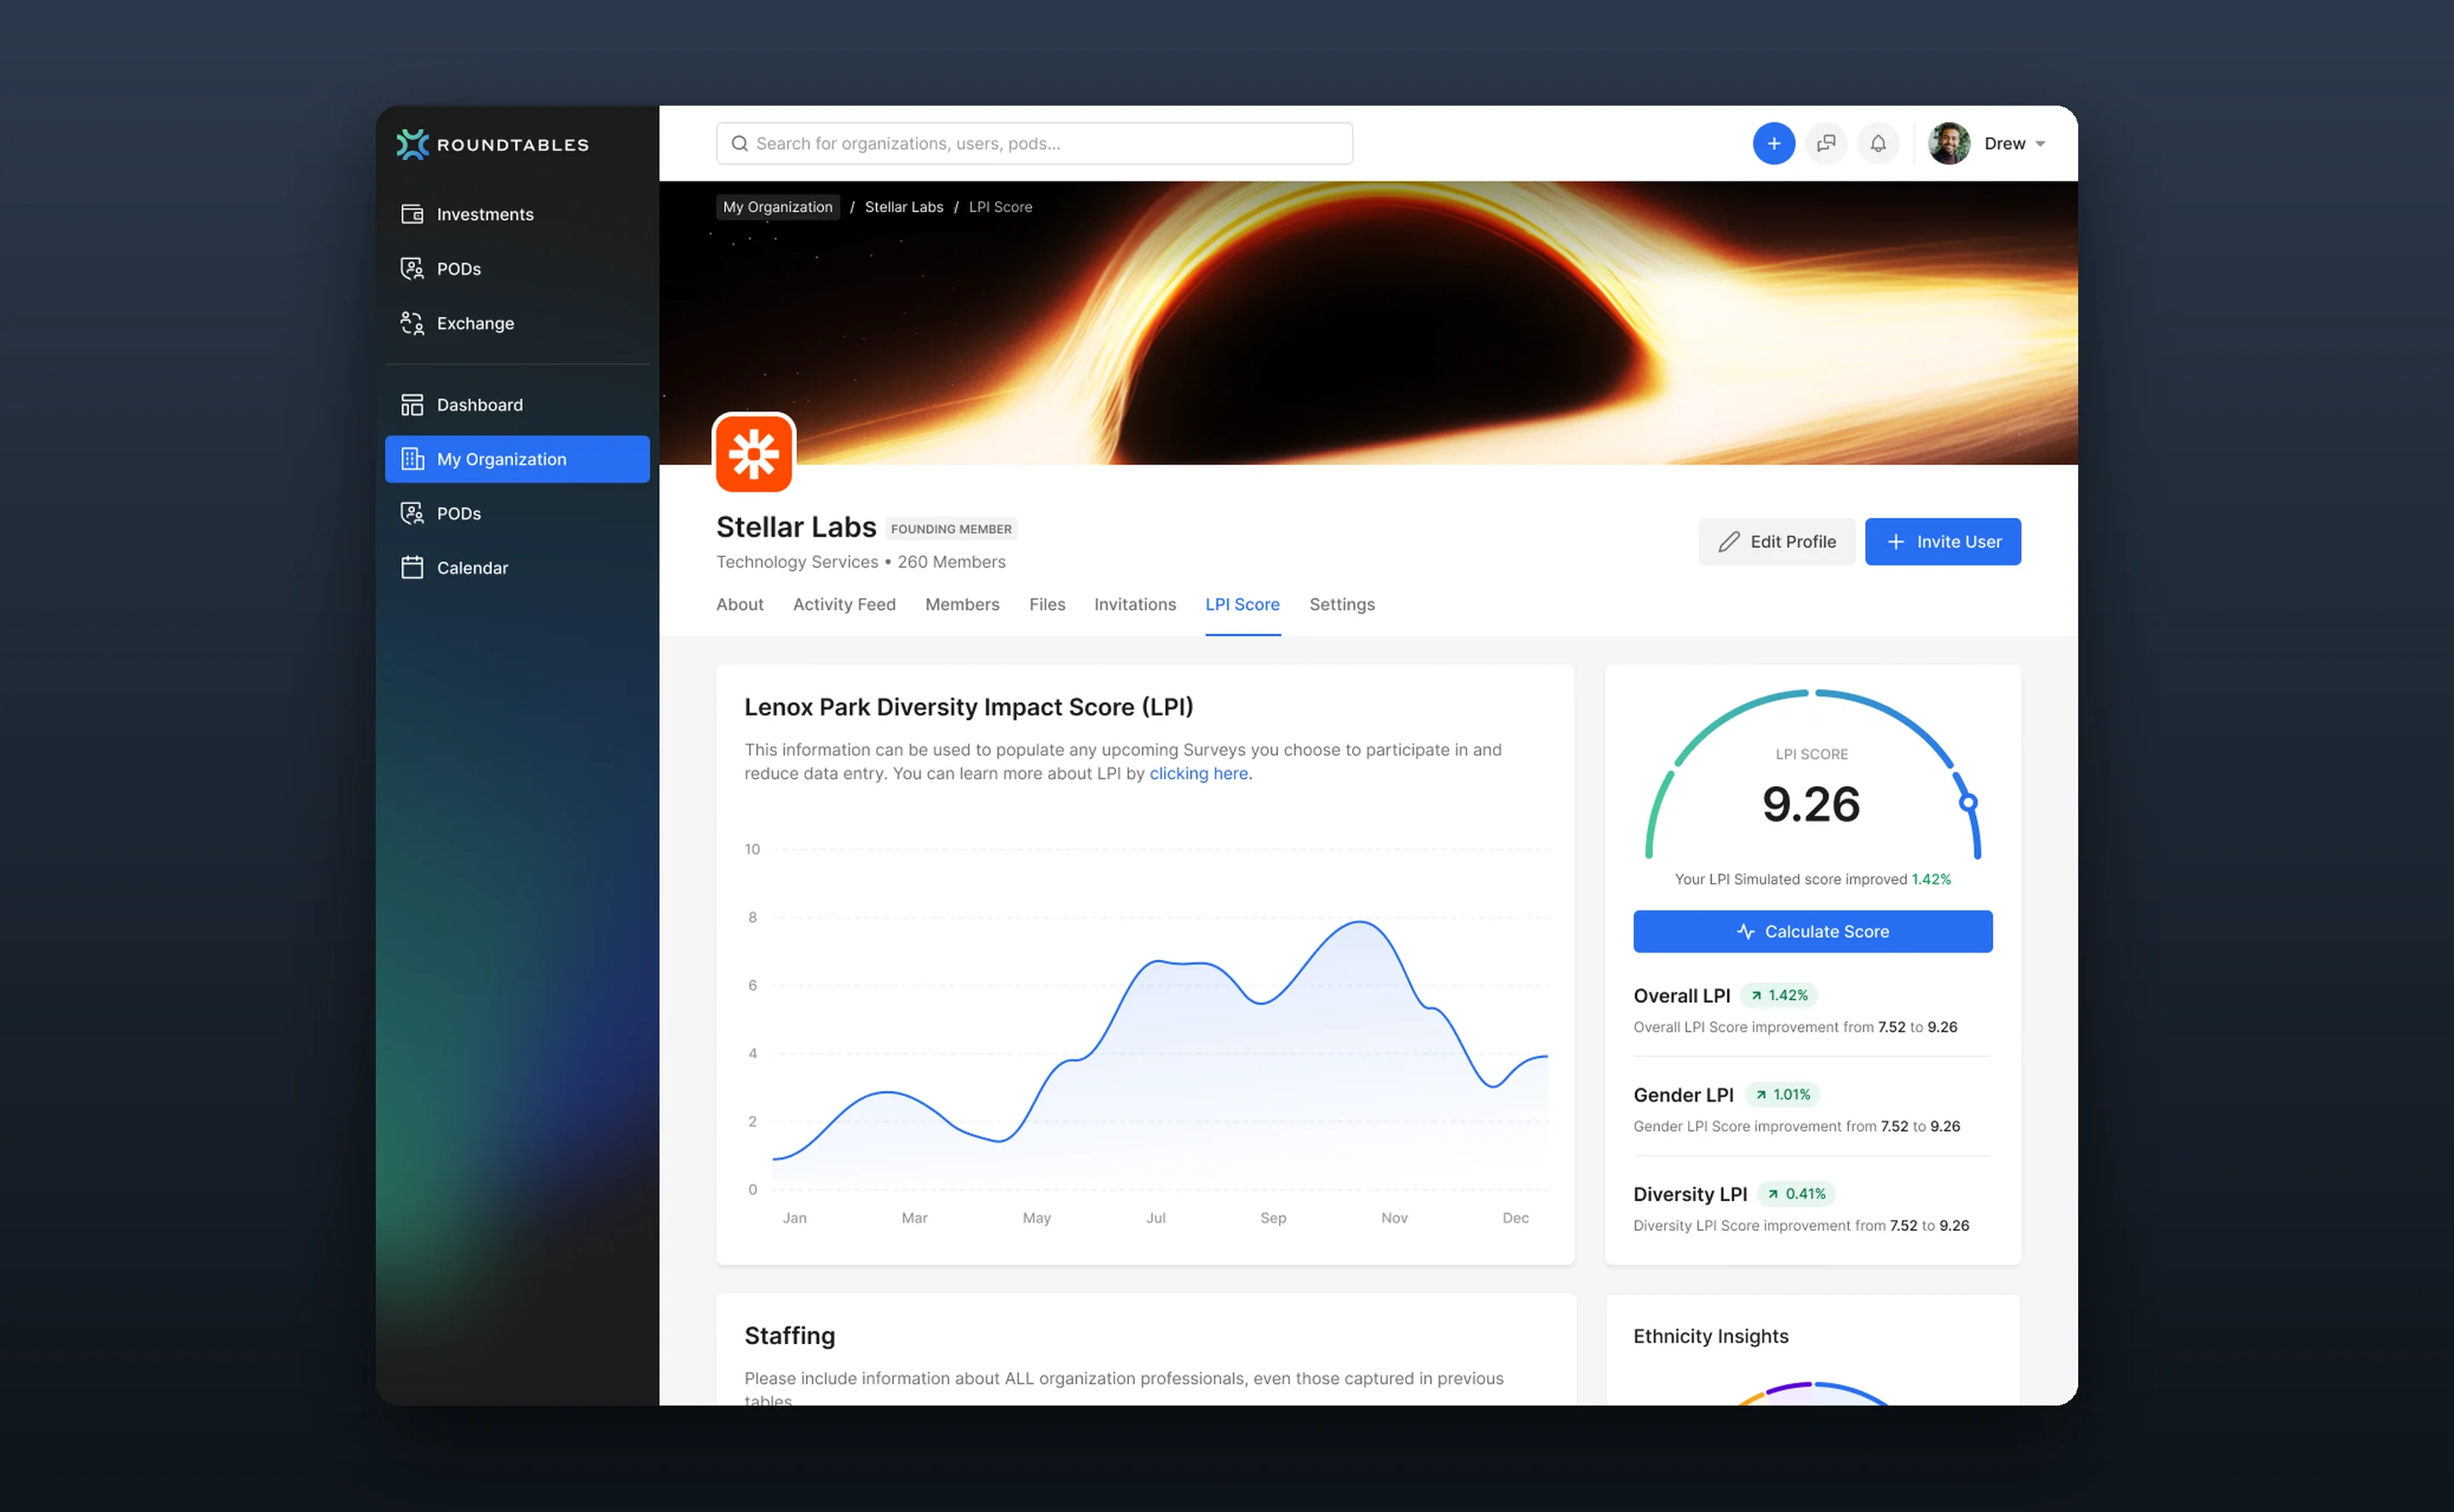
Task: Click 'Your LPI Simulated score improved' text
Action: (1791, 880)
